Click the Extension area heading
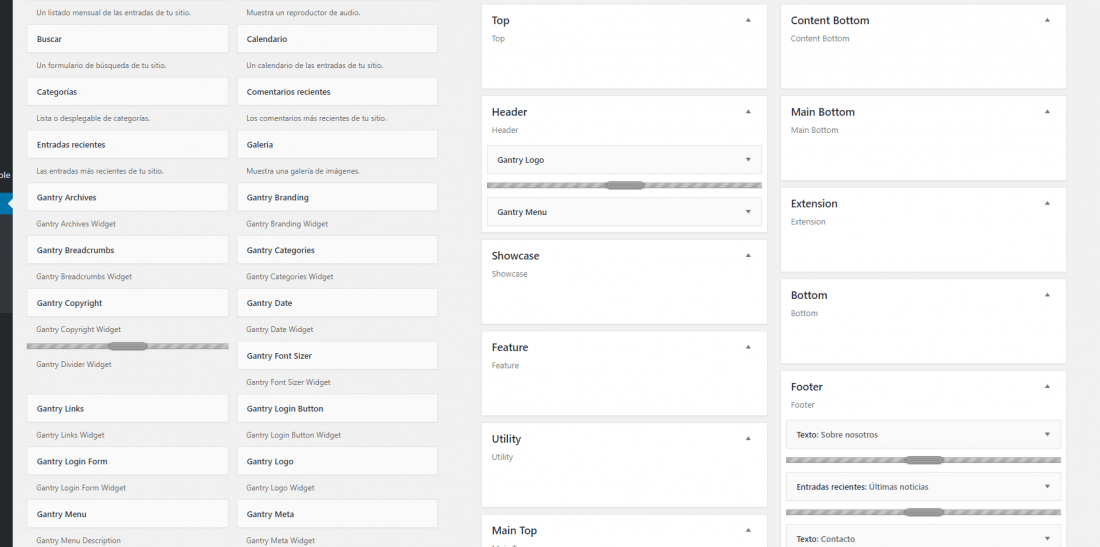The height and width of the screenshot is (547, 1100). pos(814,203)
